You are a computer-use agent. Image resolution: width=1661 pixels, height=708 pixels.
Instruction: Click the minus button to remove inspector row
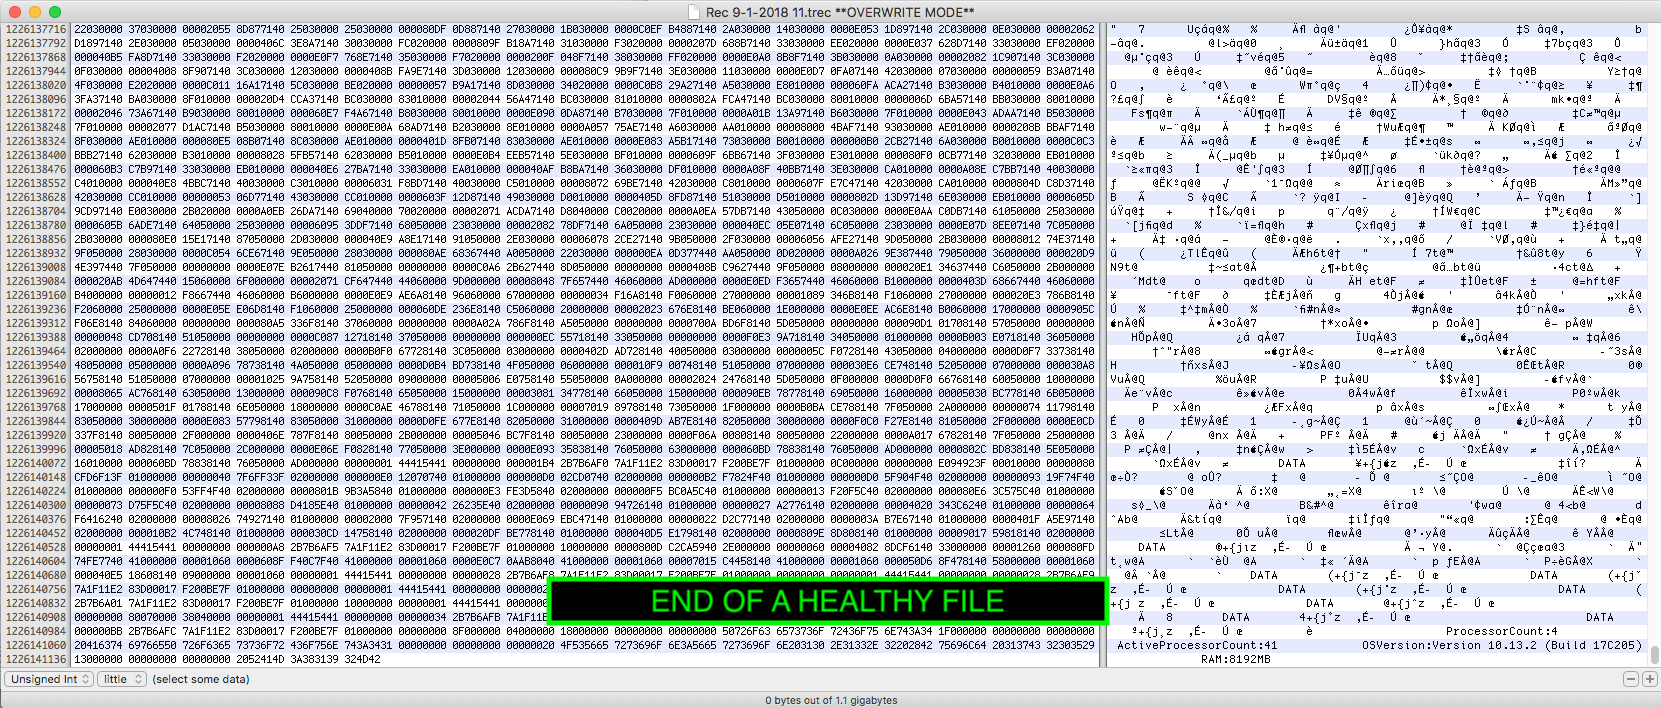[x=1631, y=679]
